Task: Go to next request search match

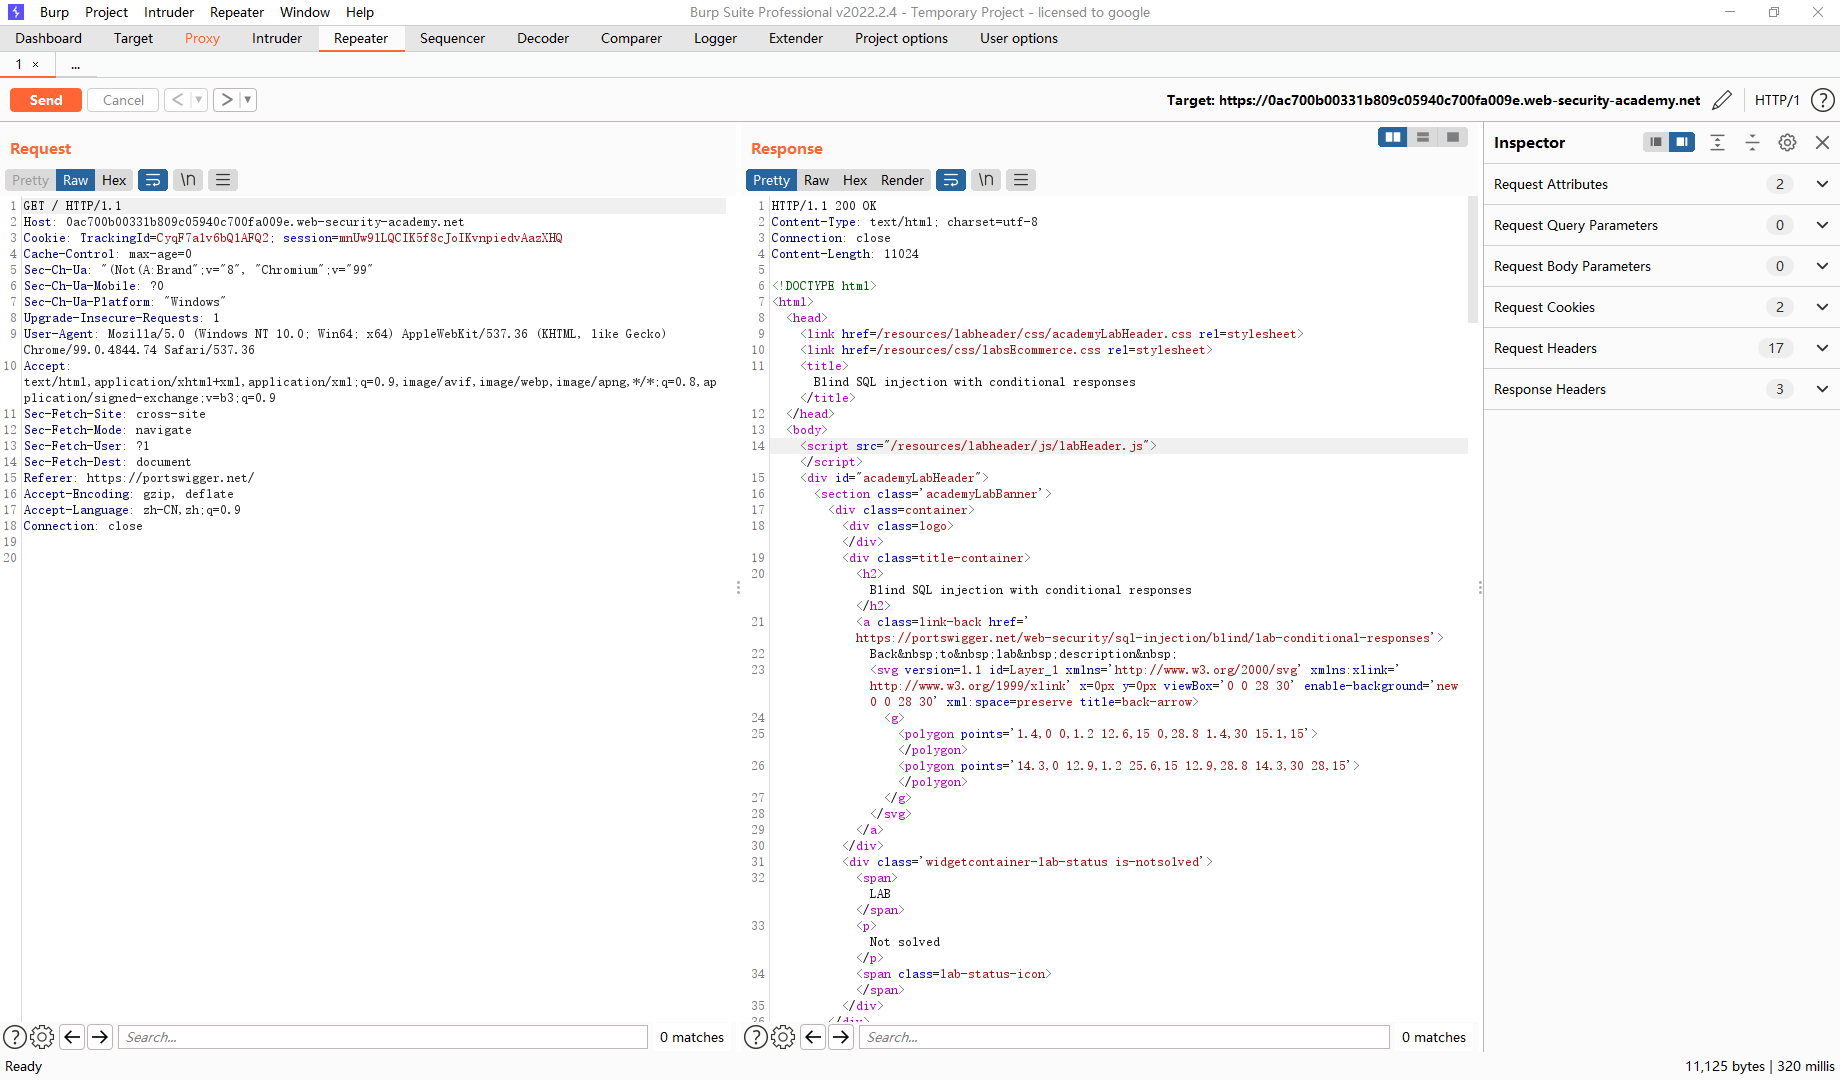Action: [100, 1037]
